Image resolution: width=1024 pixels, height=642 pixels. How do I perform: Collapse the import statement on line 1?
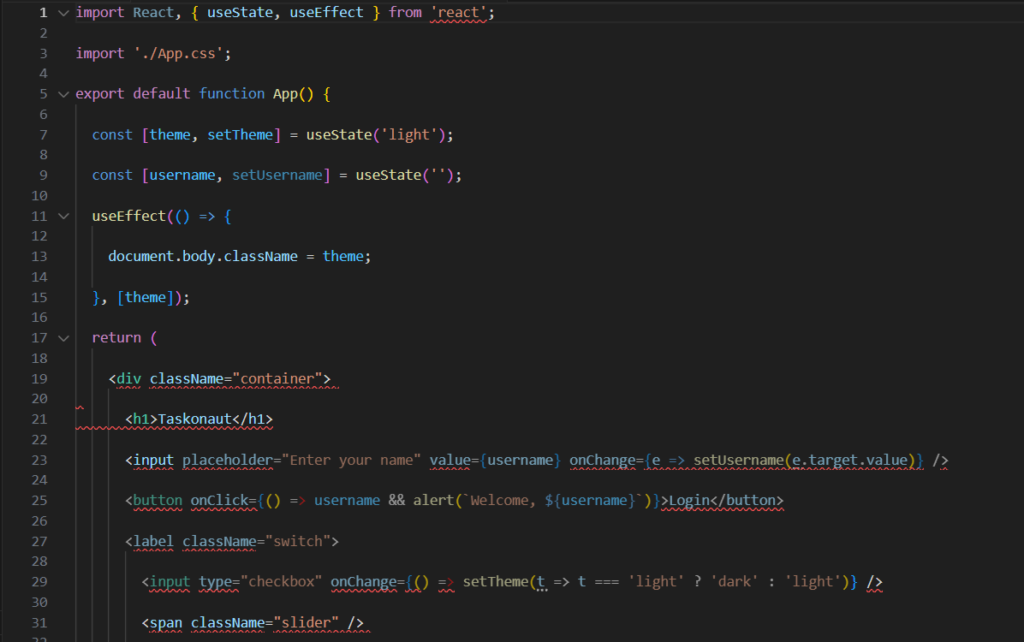[x=62, y=12]
